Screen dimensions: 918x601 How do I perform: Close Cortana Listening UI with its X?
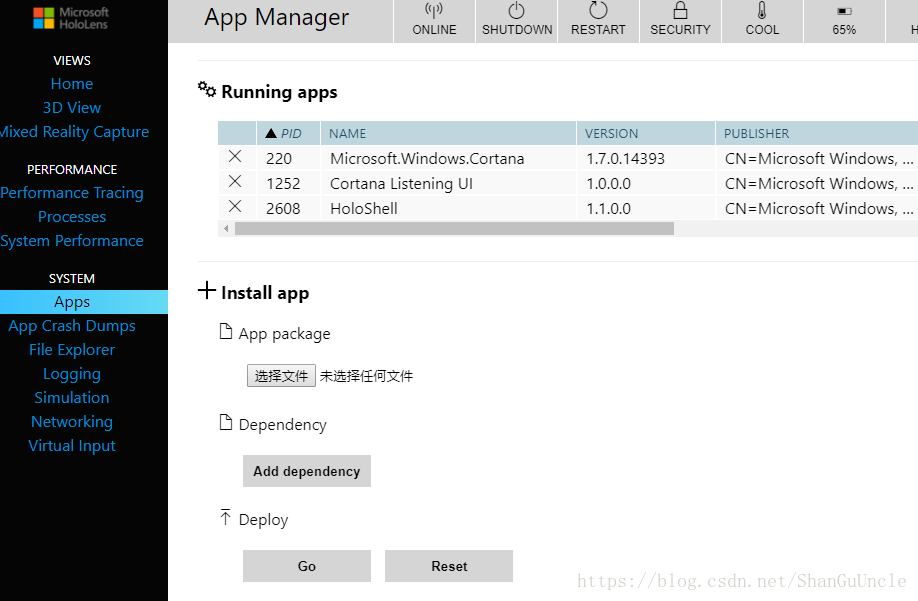pos(235,181)
